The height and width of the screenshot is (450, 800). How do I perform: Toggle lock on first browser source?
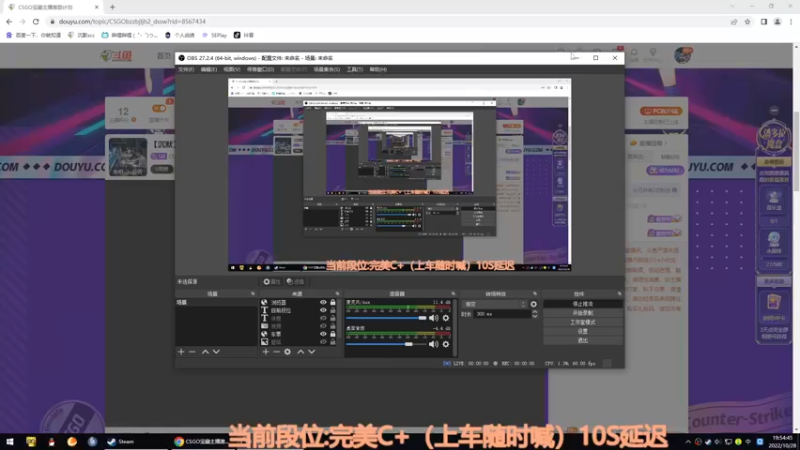[333, 302]
